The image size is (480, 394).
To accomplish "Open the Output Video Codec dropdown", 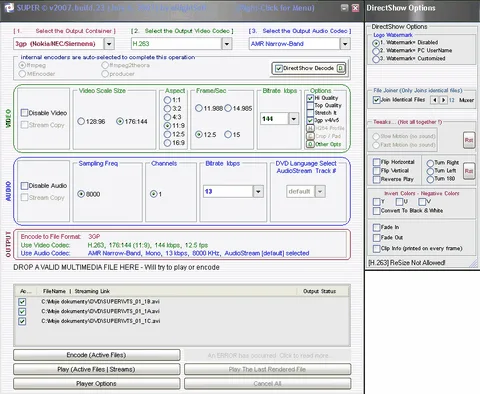I will click(x=227, y=44).
